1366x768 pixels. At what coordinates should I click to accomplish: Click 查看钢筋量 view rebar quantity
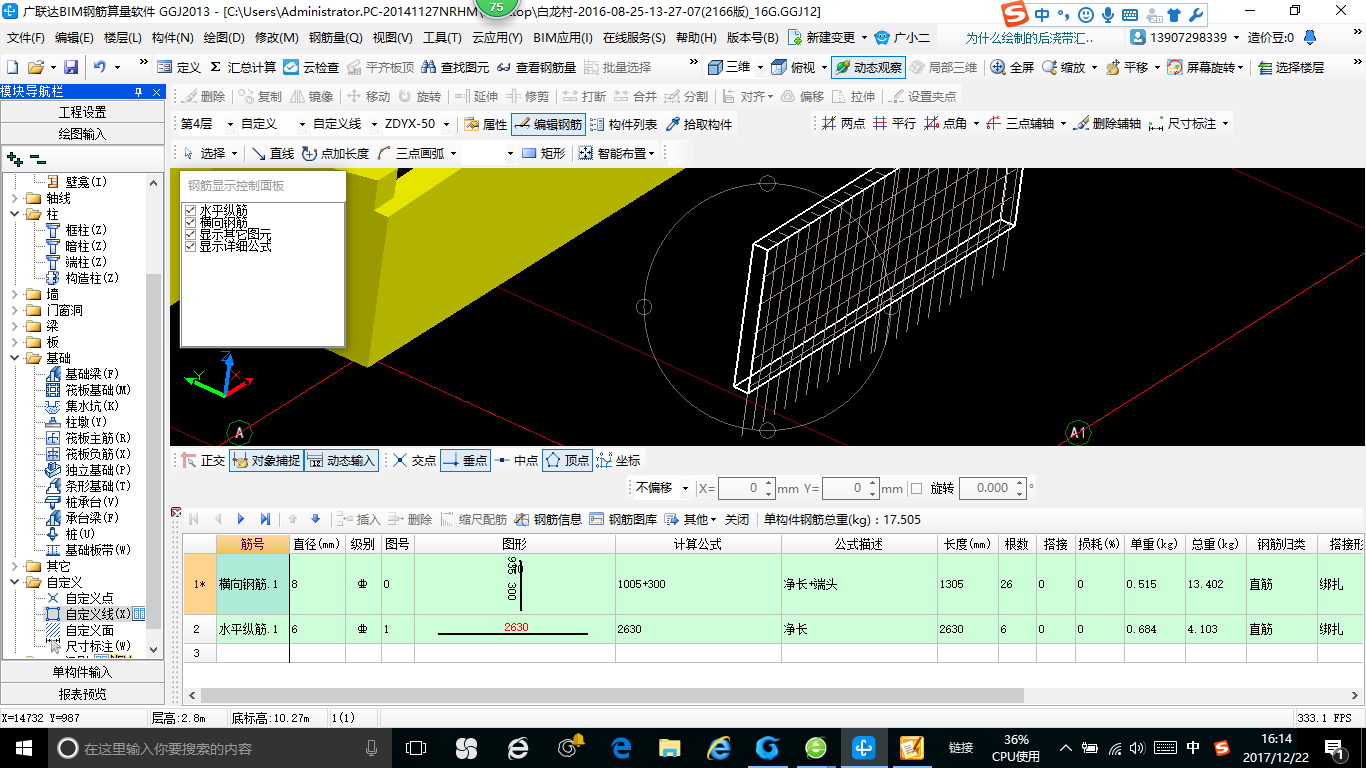[536, 67]
